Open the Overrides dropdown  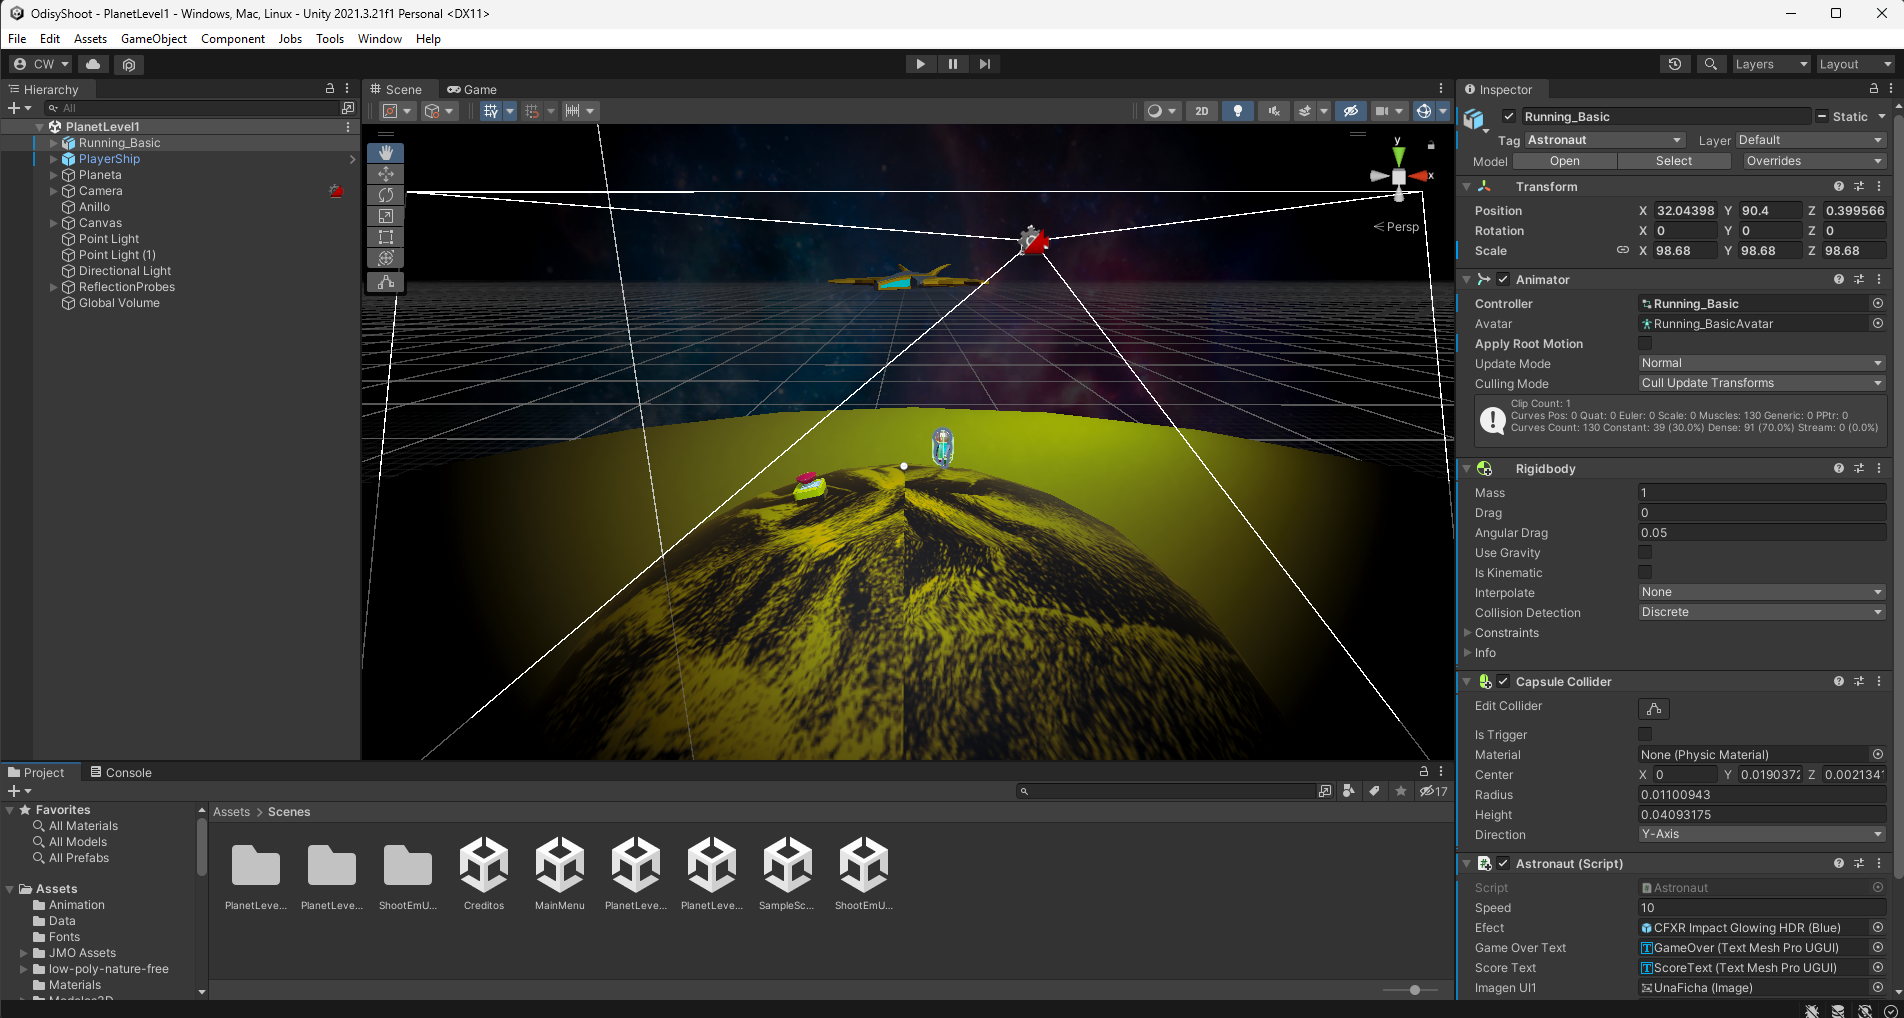1813,161
